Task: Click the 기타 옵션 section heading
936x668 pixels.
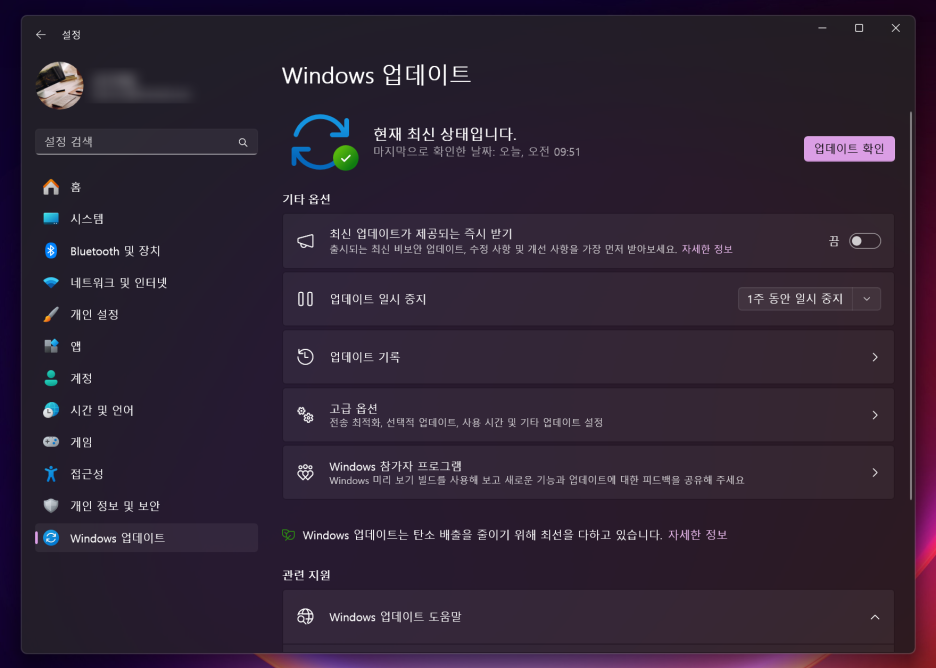Action: pyautogui.click(x=306, y=199)
